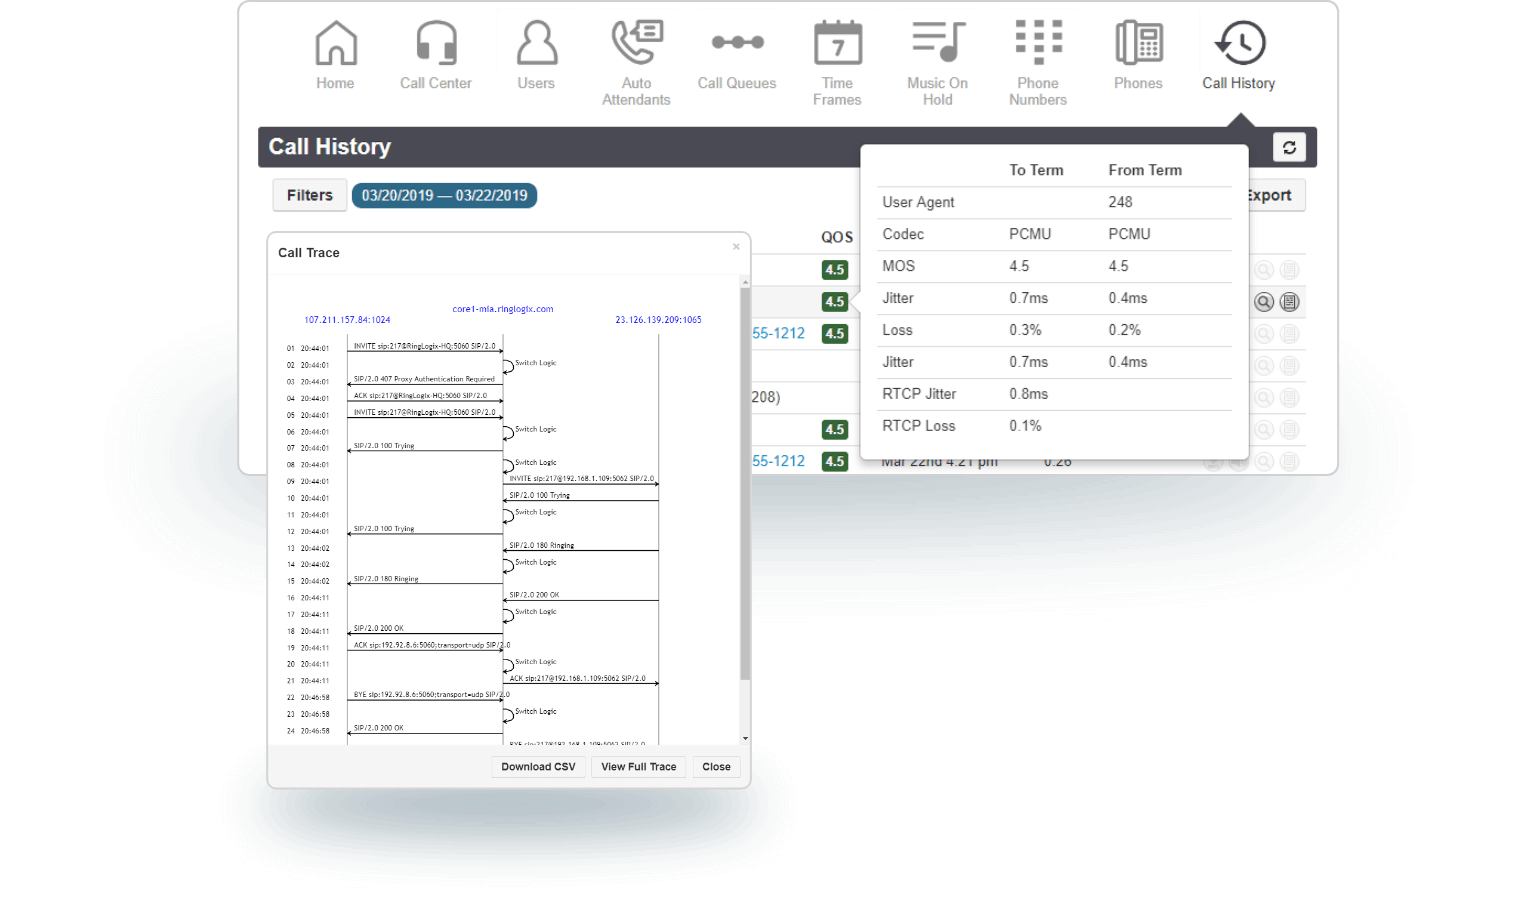This screenshot has height=917, width=1517.
Task: Refresh the Call History list
Action: [1289, 147]
